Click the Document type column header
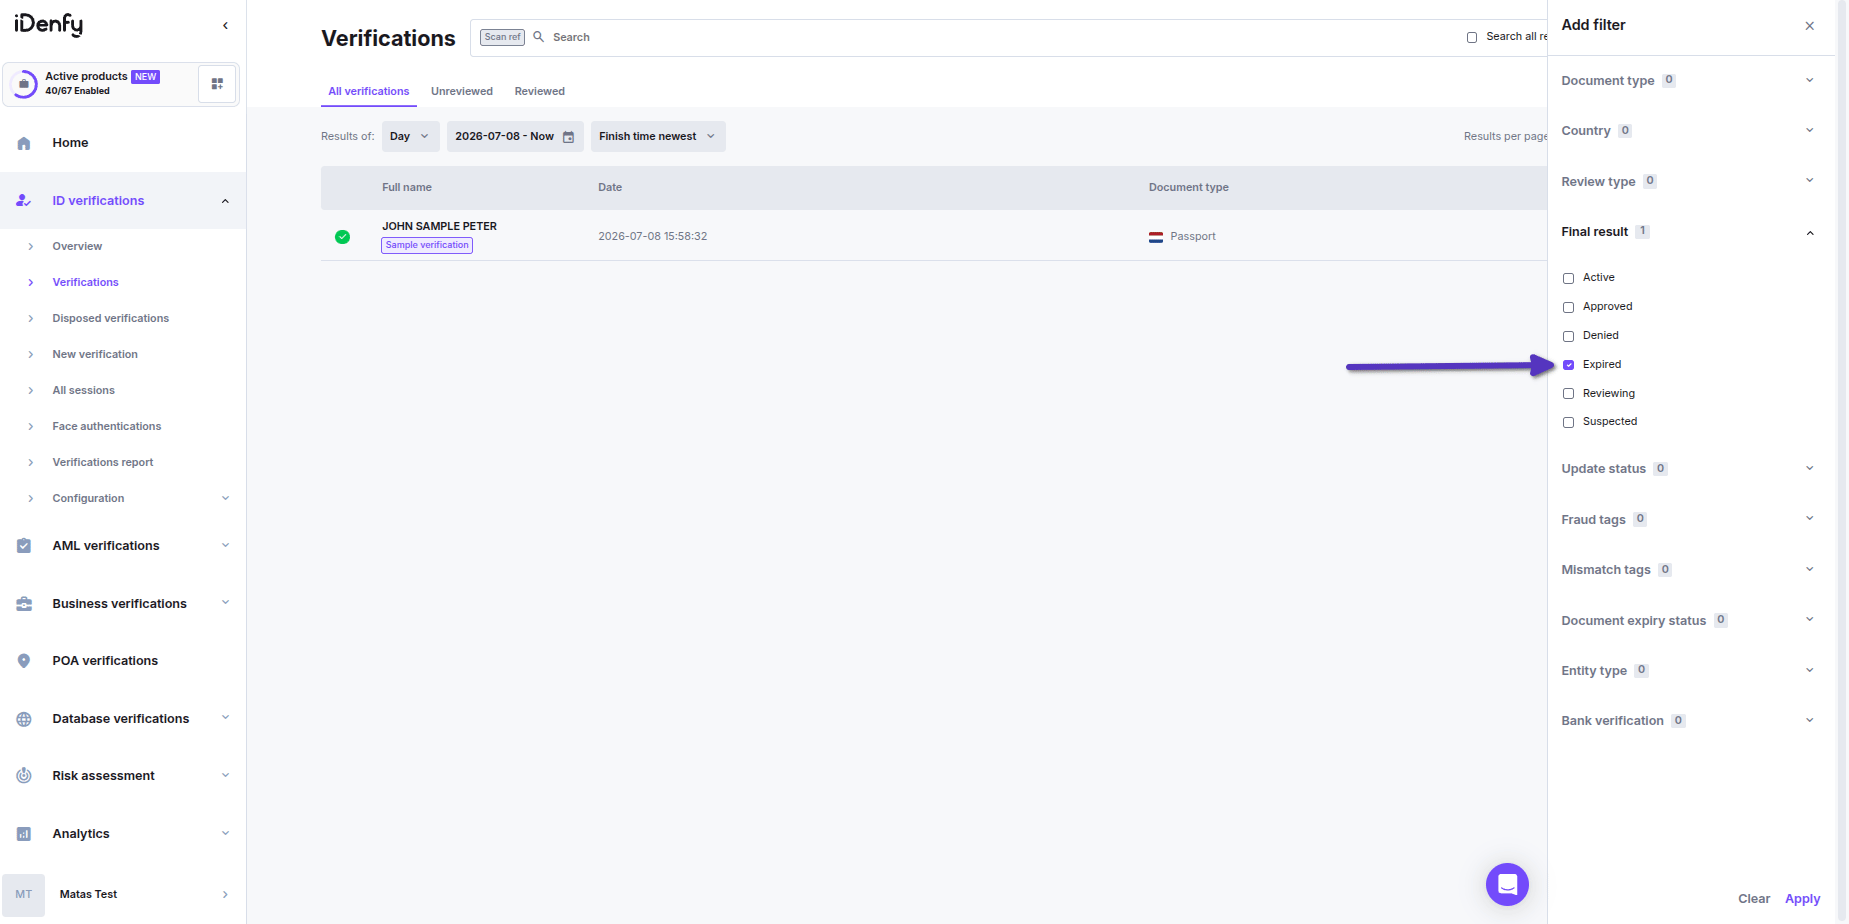 point(1189,188)
